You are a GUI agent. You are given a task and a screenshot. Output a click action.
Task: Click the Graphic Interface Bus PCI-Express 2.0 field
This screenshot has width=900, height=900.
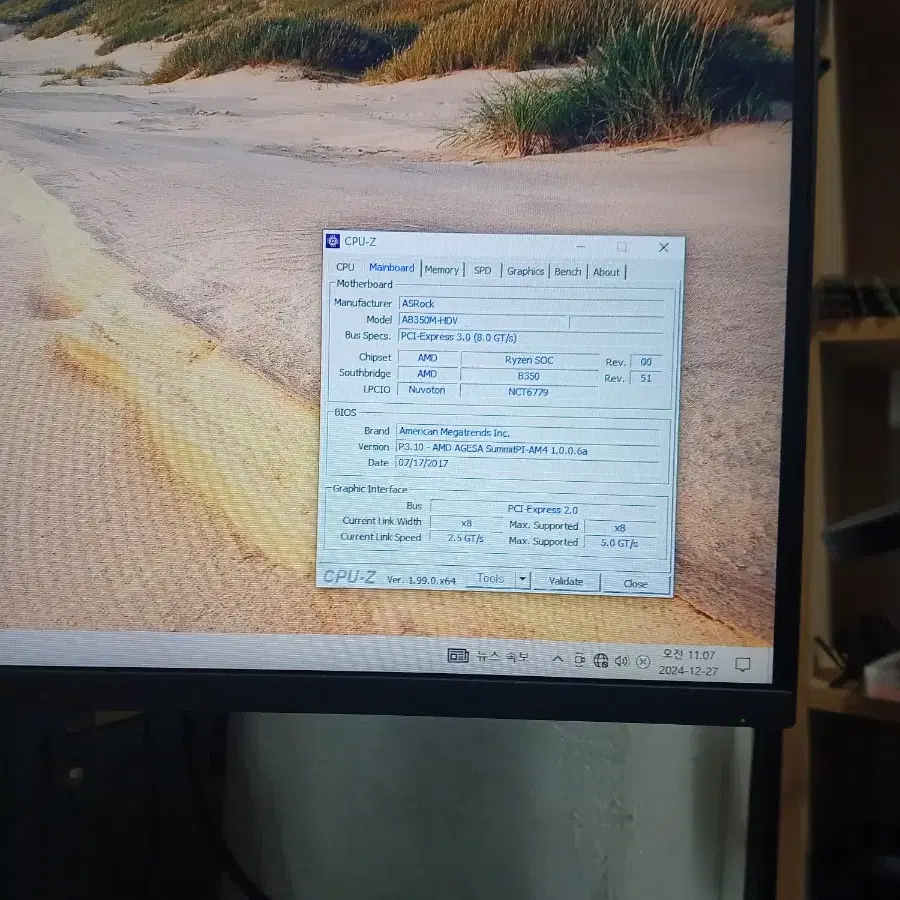[543, 509]
